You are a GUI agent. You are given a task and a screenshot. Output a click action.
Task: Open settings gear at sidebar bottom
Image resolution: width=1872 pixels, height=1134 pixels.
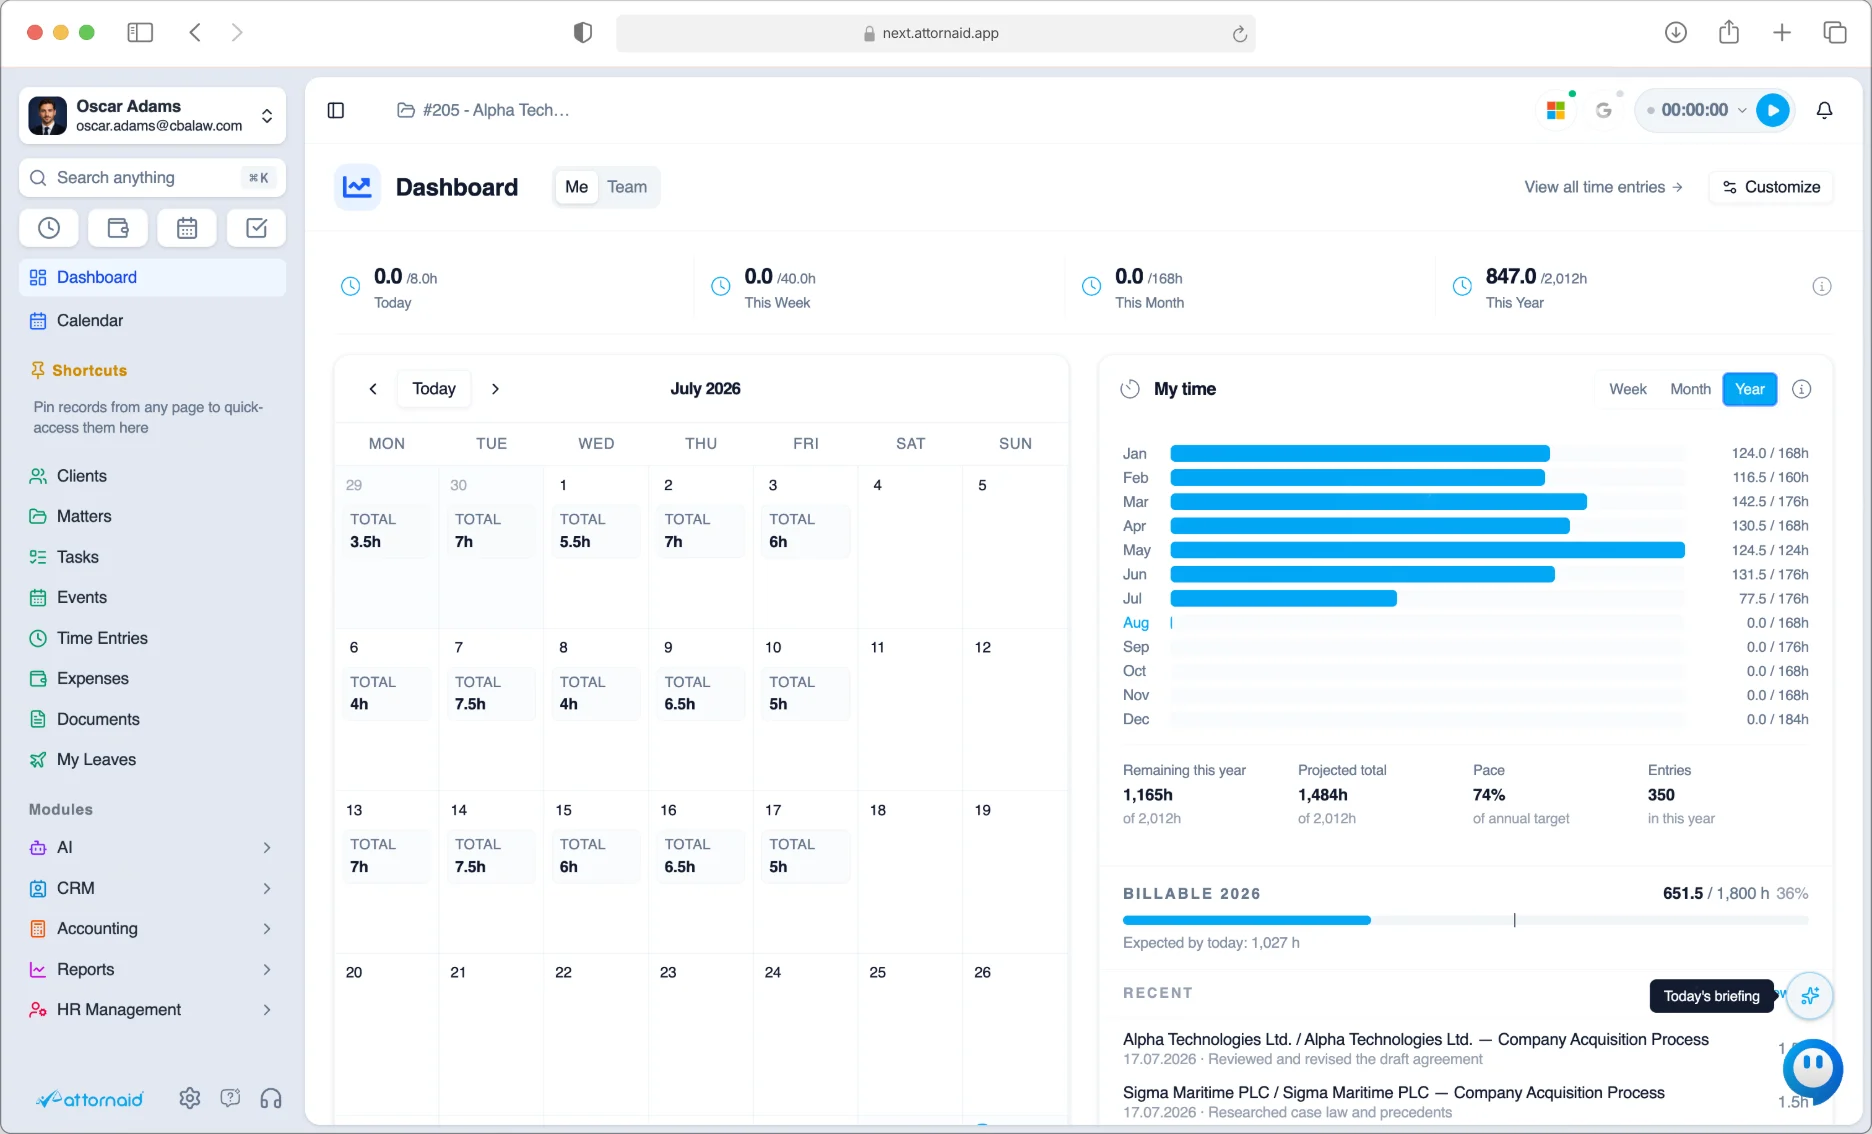(190, 1099)
